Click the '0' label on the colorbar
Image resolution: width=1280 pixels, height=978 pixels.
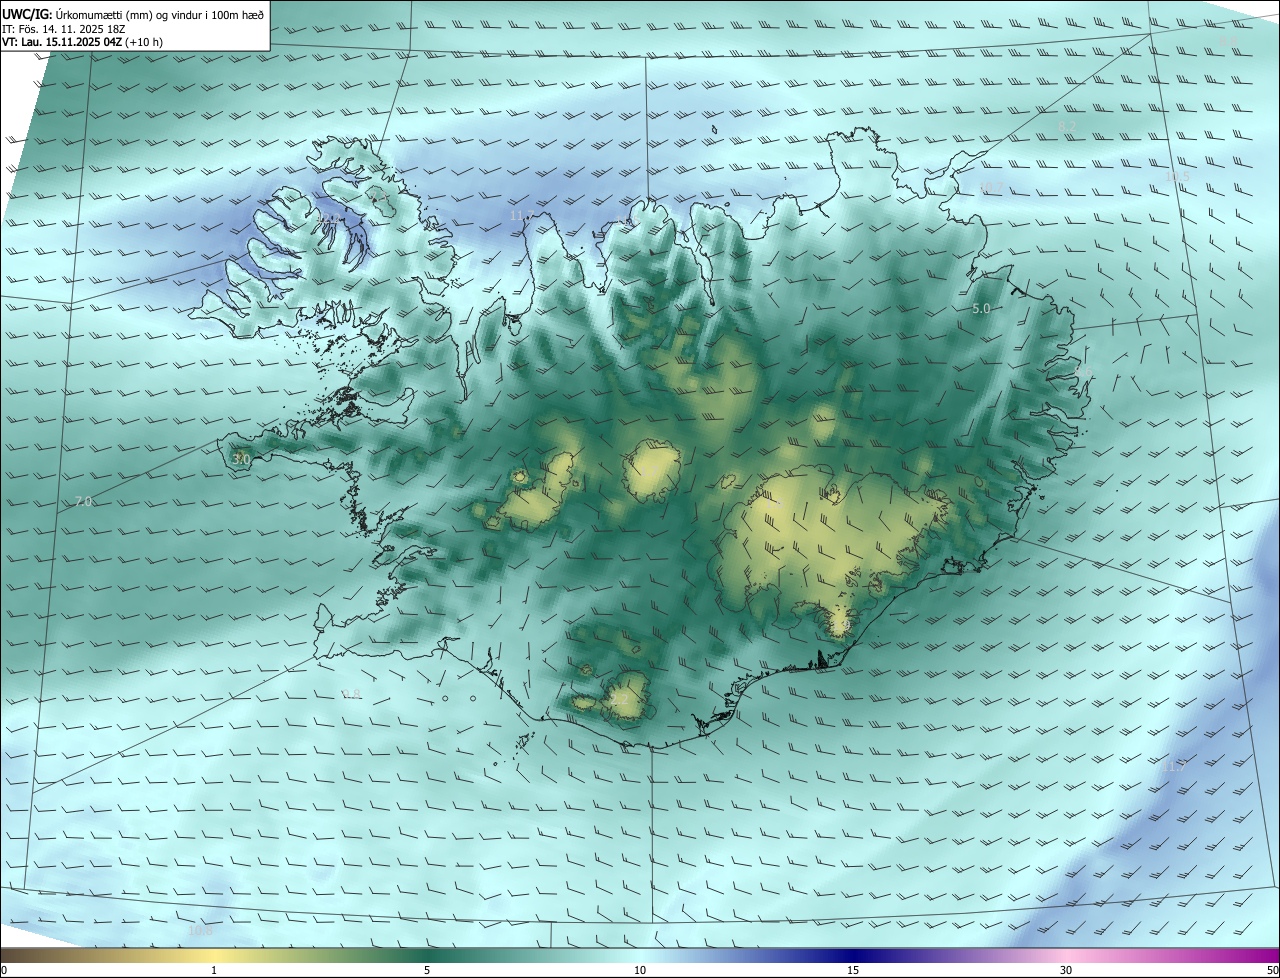tap(4, 970)
